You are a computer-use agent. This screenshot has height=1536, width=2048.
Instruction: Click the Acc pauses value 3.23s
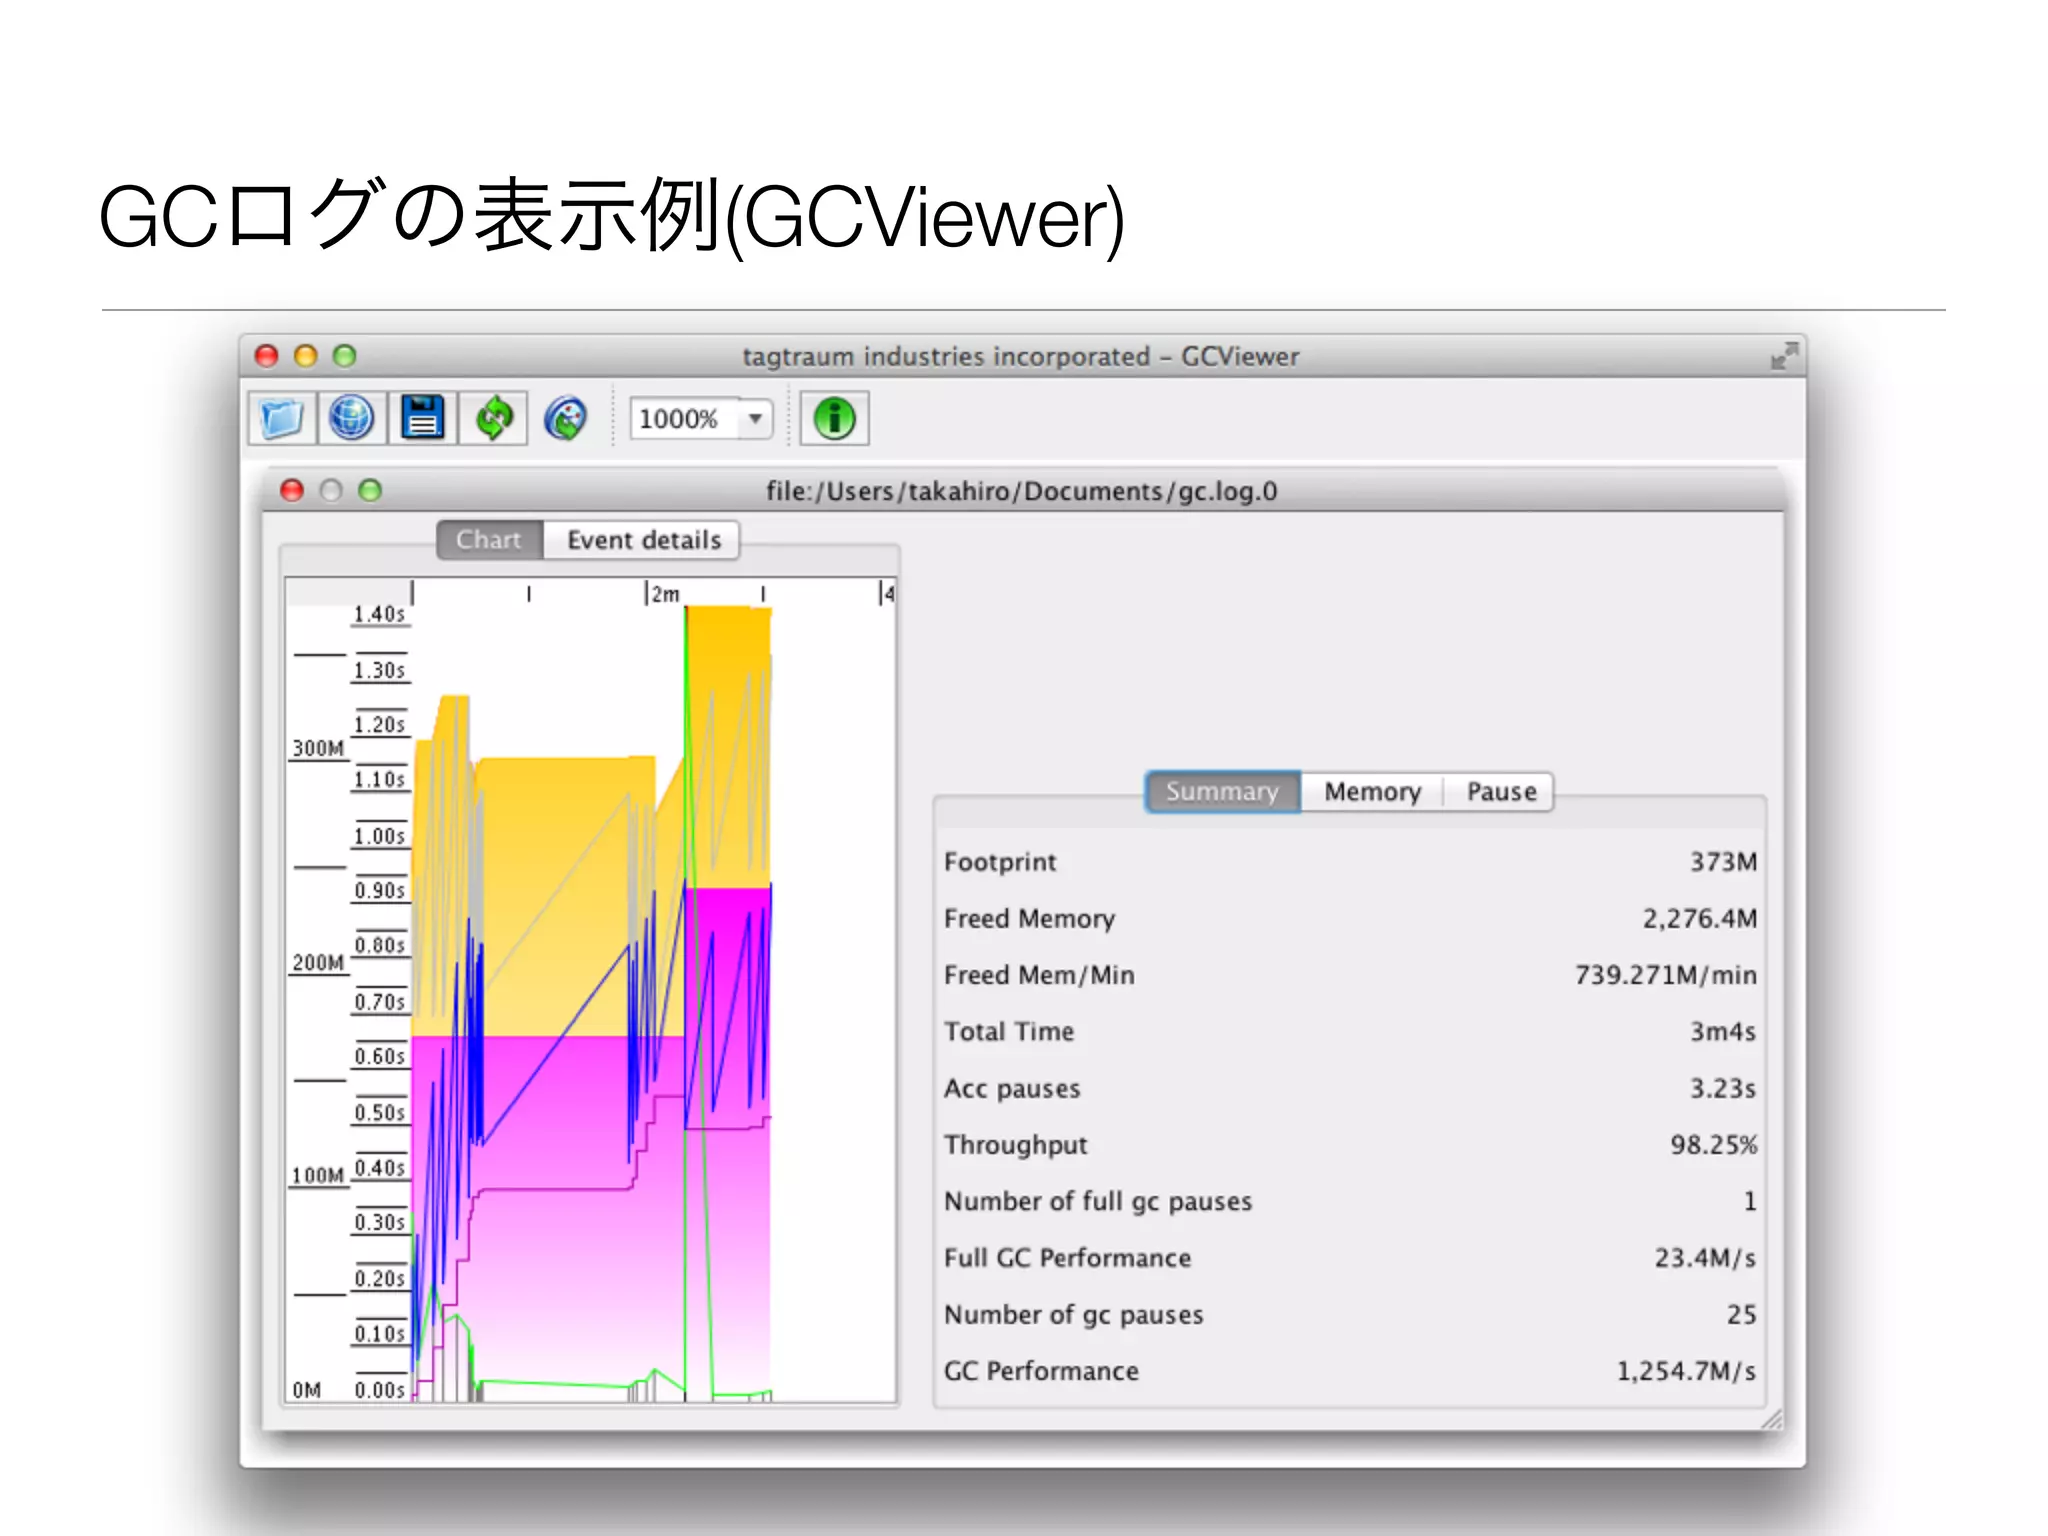pos(1723,1089)
